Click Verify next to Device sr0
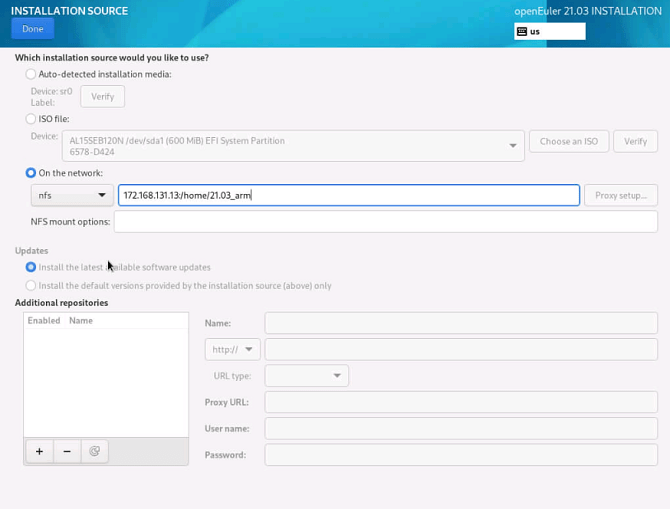Image resolution: width=670 pixels, height=509 pixels. (x=103, y=97)
